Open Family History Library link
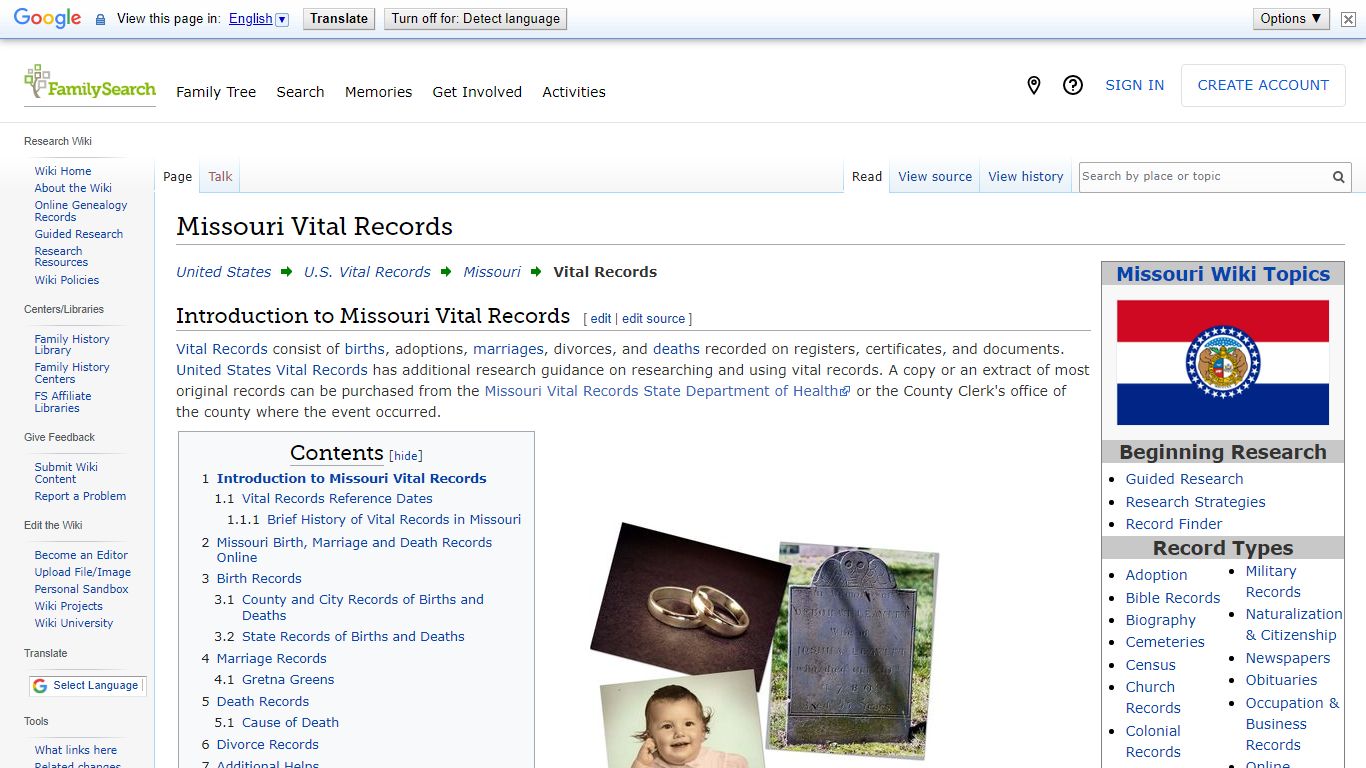Screen dimensions: 1366x768 (72, 345)
